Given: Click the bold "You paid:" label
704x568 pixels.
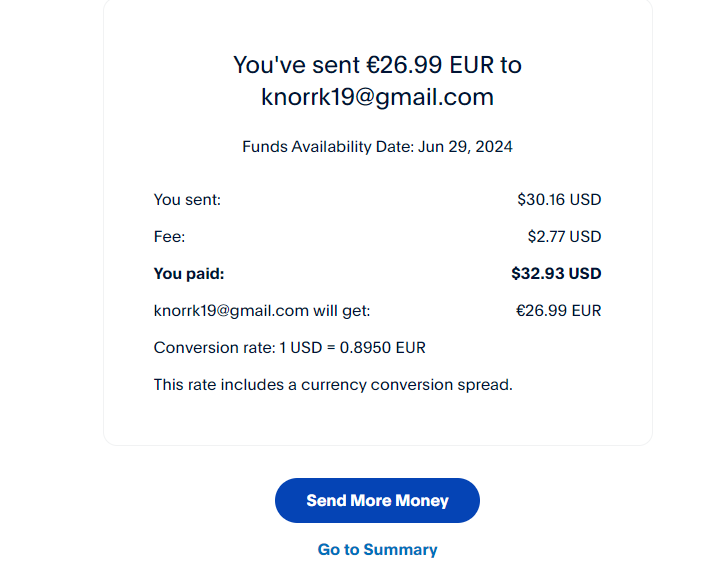Looking at the screenshot, I should tap(188, 273).
